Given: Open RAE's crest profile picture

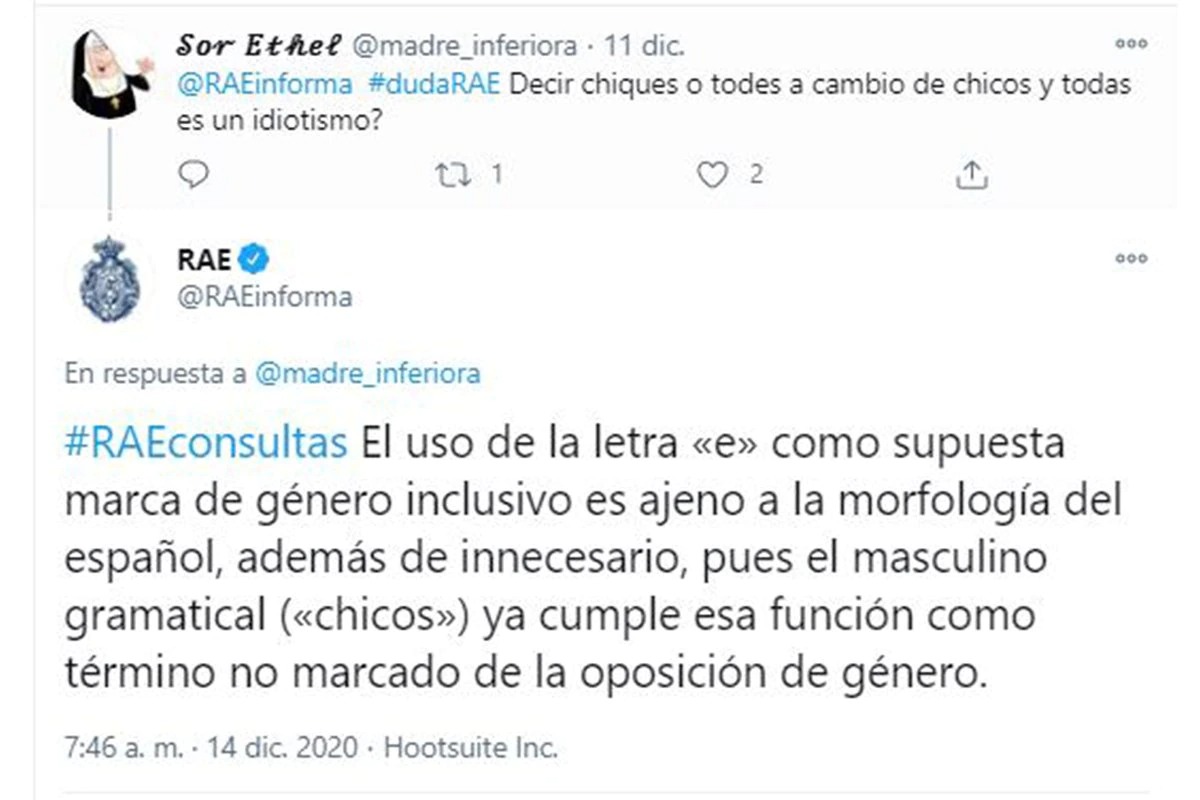Looking at the screenshot, I should pyautogui.click(x=109, y=280).
